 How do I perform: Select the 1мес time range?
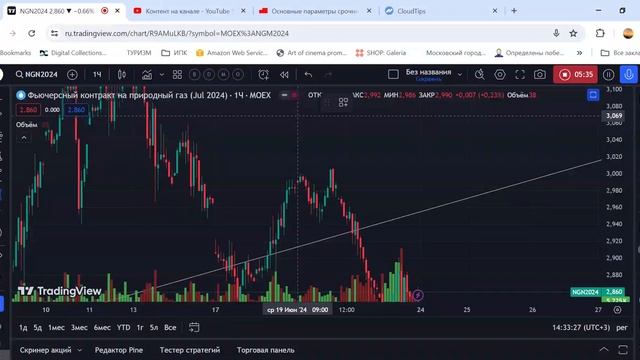tap(56, 327)
